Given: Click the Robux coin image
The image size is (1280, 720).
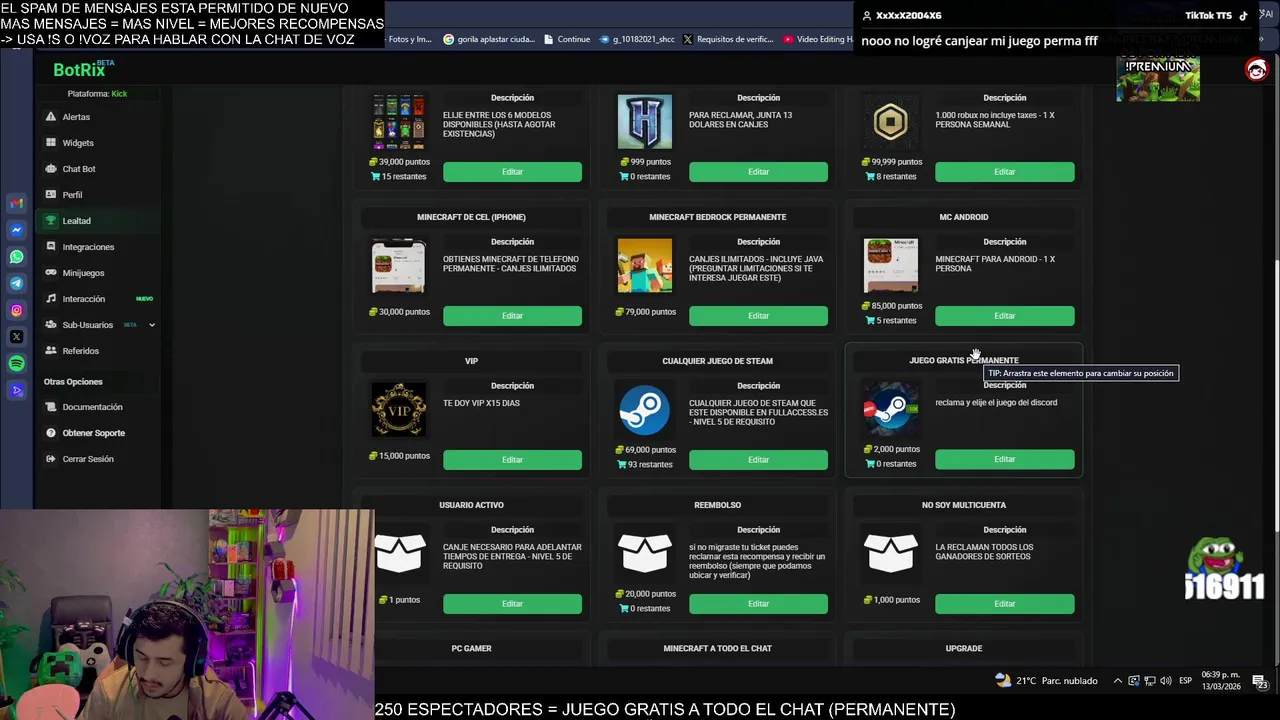Looking at the screenshot, I should pos(890,122).
